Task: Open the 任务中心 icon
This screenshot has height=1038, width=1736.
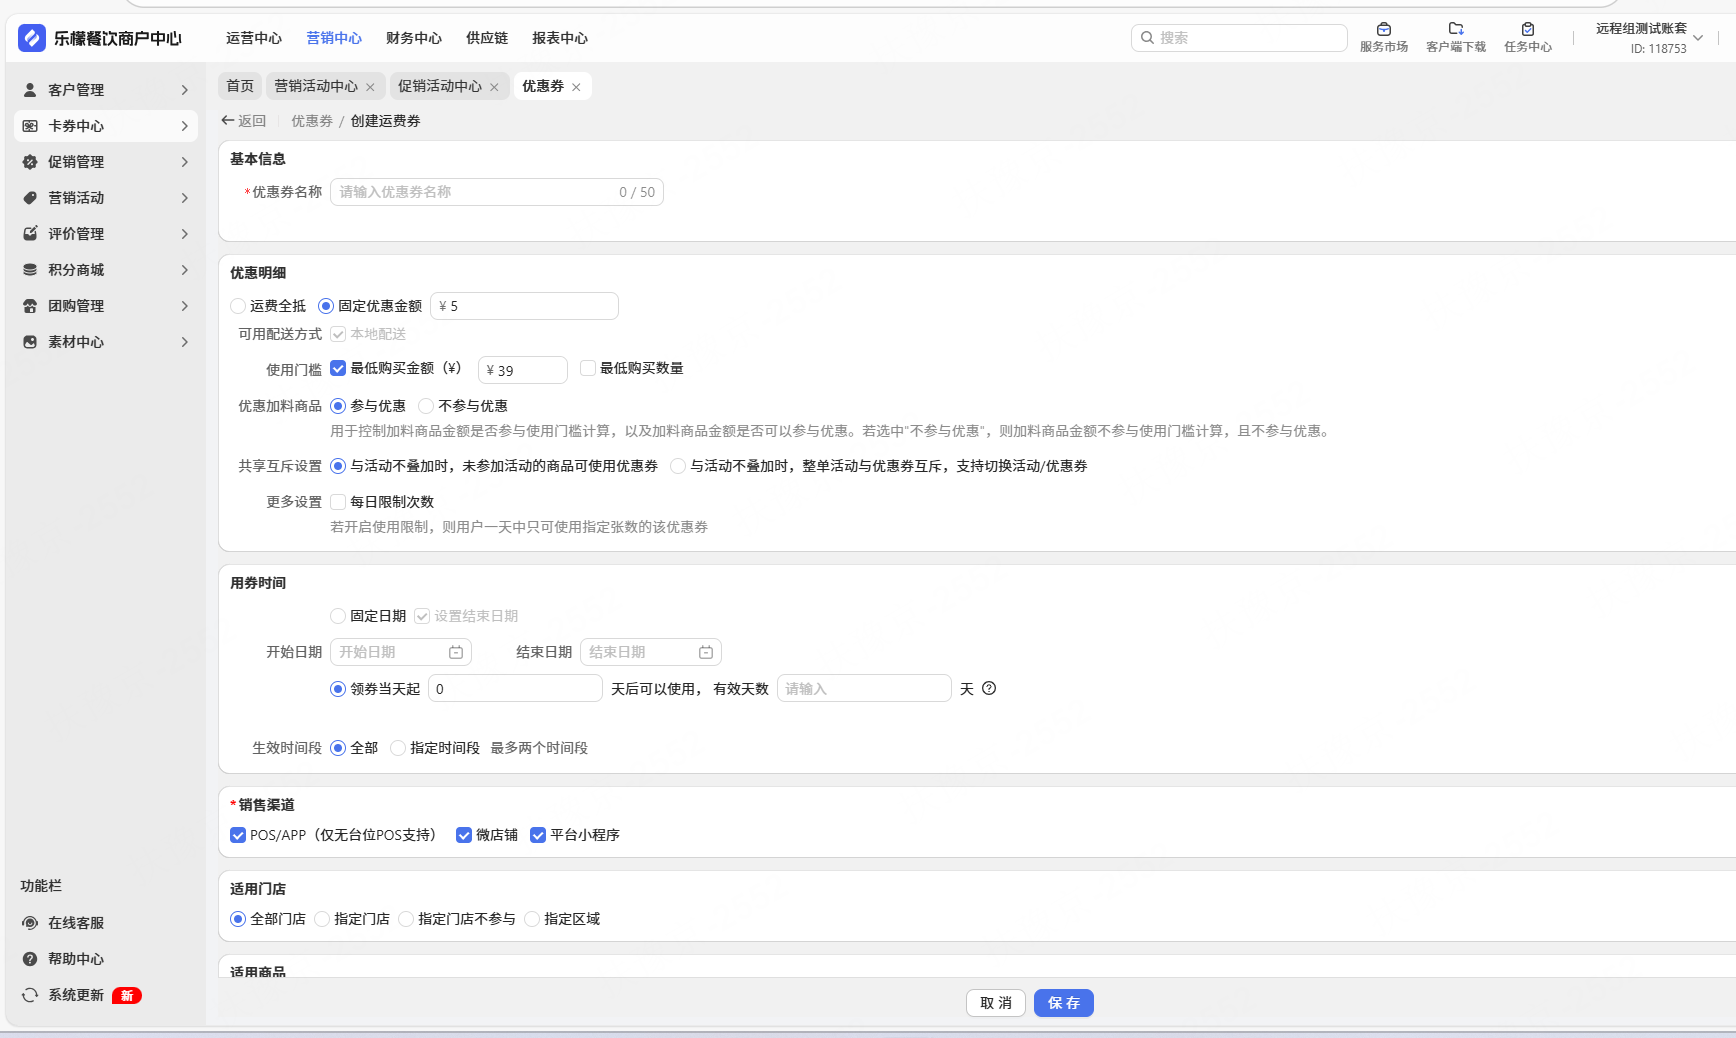Action: coord(1528,29)
